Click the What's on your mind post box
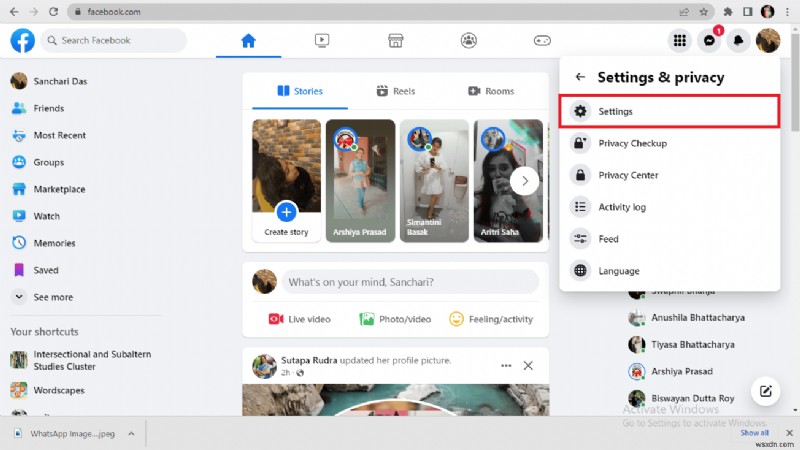Image resolution: width=800 pixels, height=450 pixels. [x=410, y=282]
